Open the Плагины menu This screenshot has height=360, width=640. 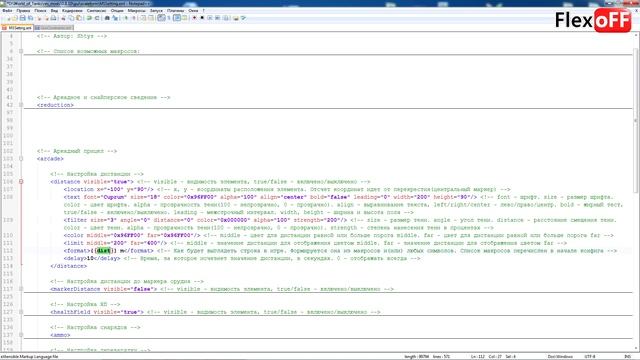[176, 11]
